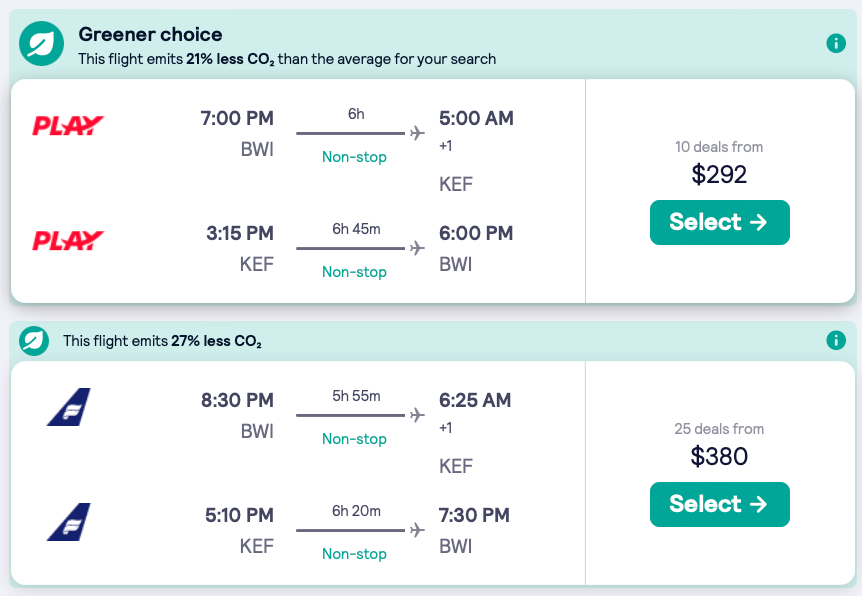Screen dimensions: 862x596
Task: Click the 6:25 AM KEF arrival time
Action: tap(475, 400)
